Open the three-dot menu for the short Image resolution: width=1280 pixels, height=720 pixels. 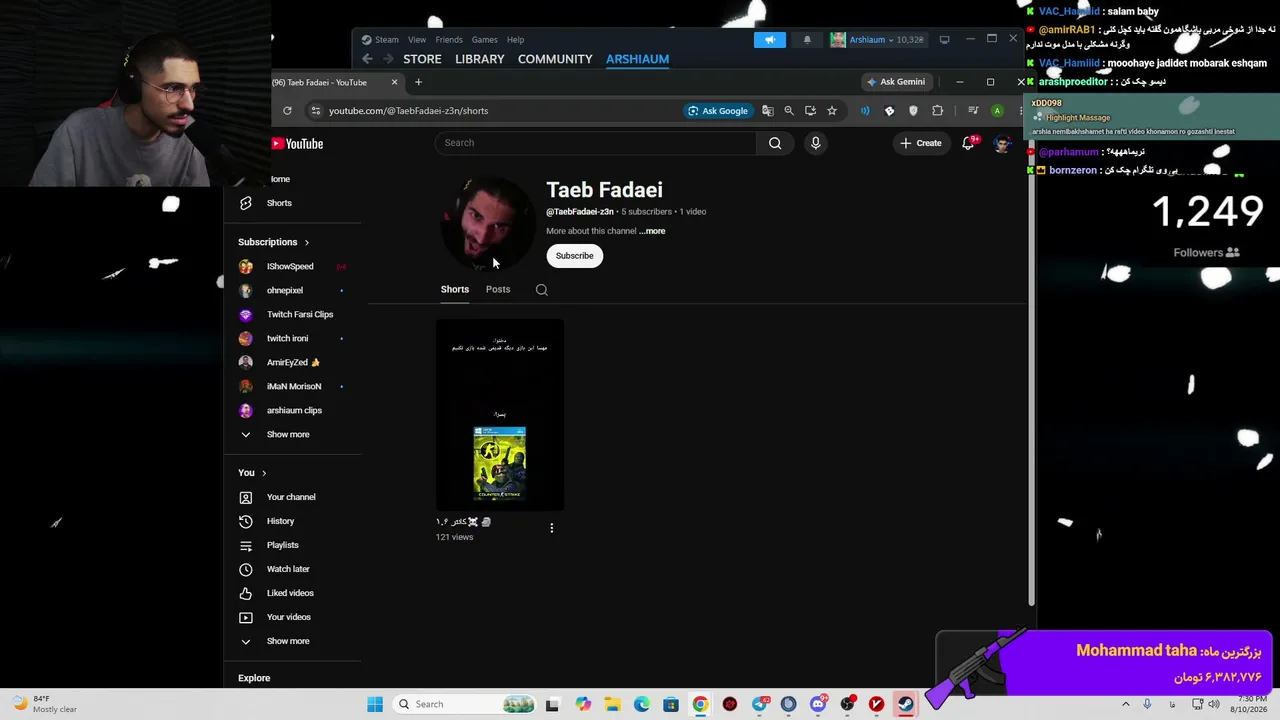pos(551,528)
